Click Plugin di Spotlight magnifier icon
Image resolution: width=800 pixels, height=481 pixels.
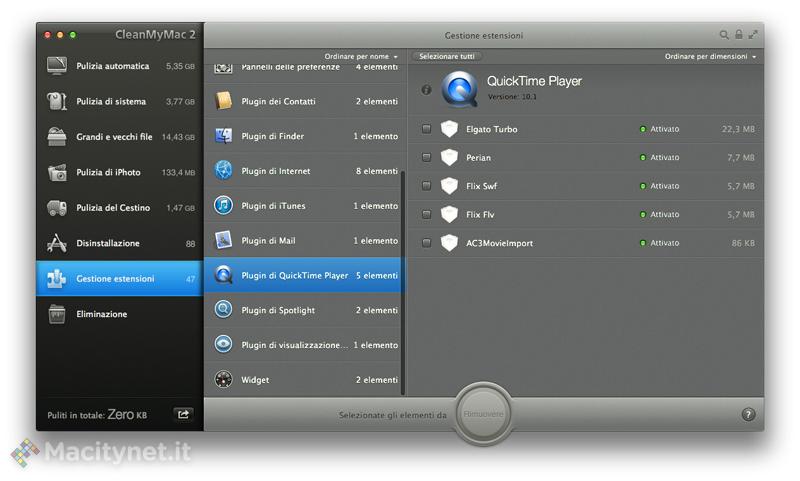point(223,310)
